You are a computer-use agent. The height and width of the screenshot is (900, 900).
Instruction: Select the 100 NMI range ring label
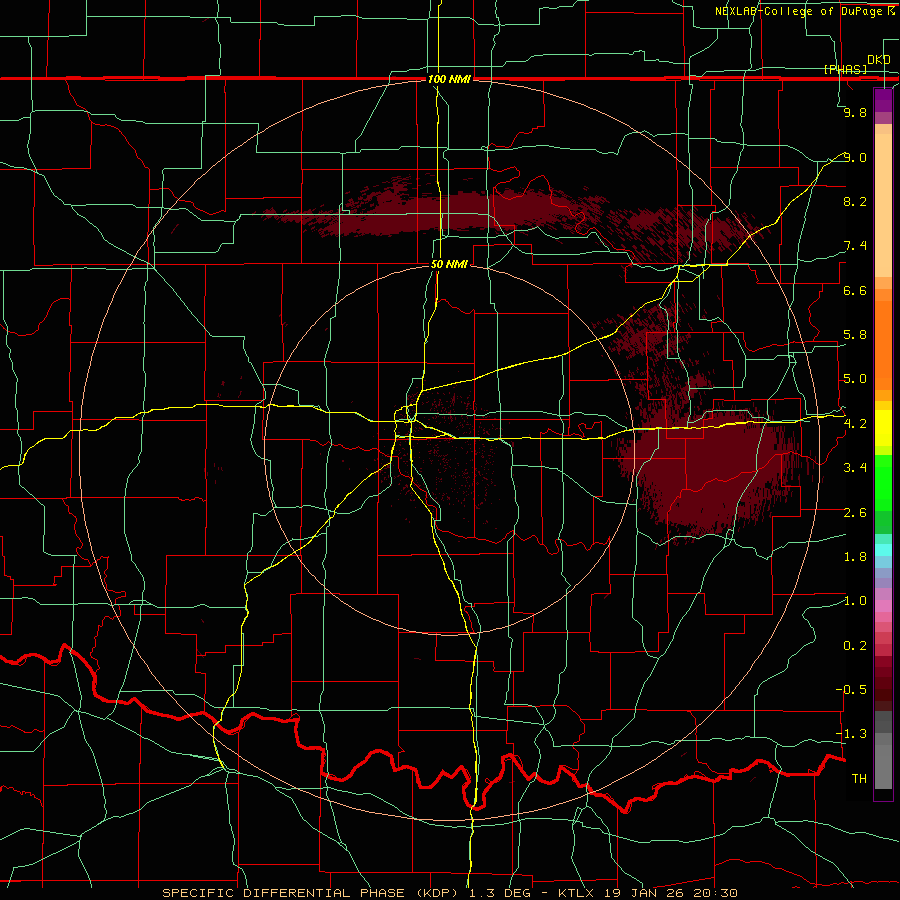point(449,79)
